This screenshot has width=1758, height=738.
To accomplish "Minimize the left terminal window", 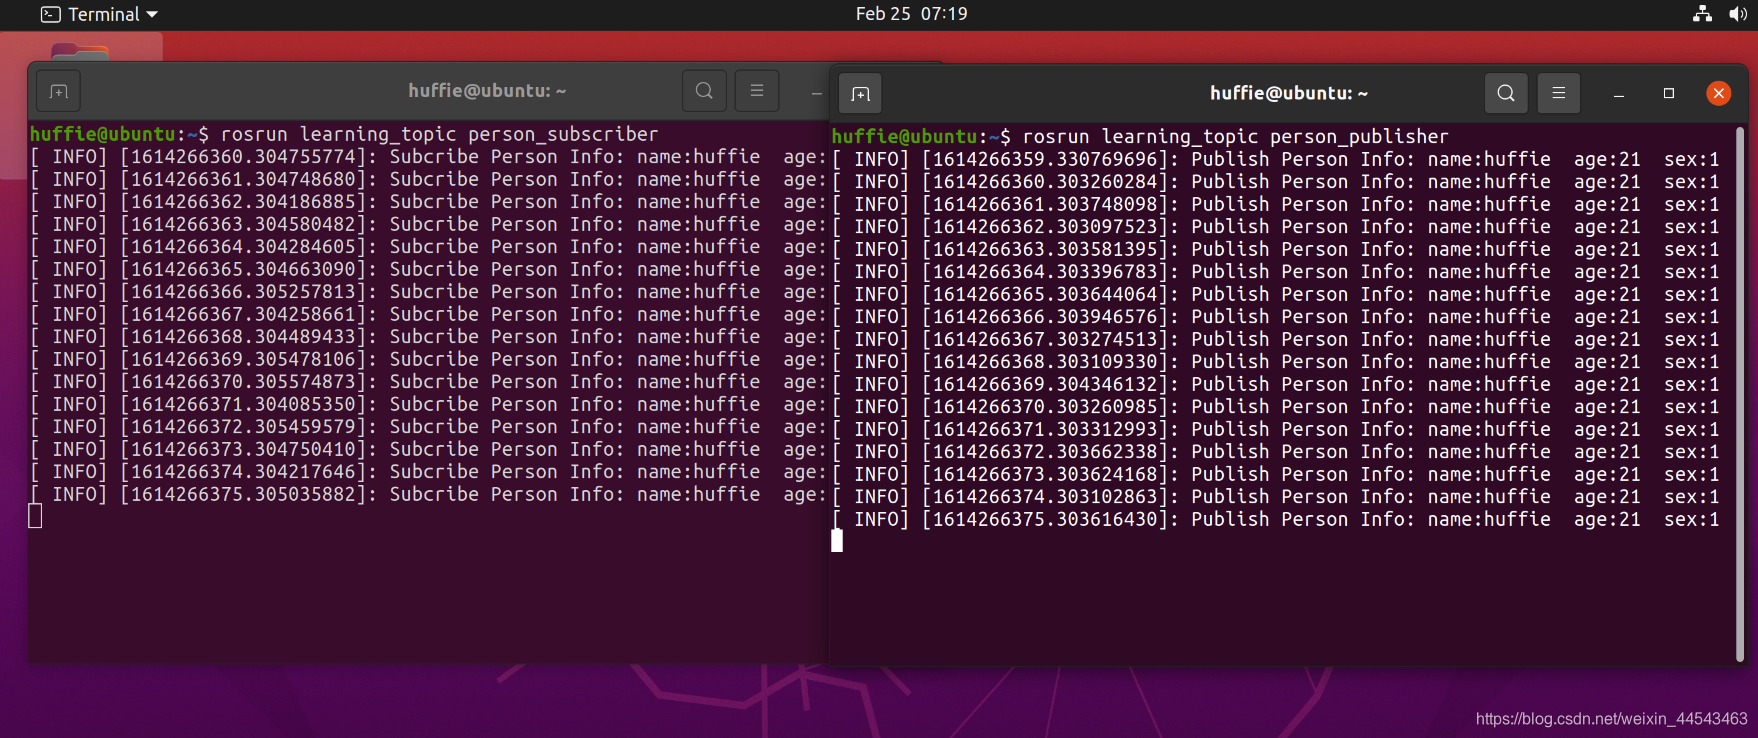I will (x=817, y=92).
